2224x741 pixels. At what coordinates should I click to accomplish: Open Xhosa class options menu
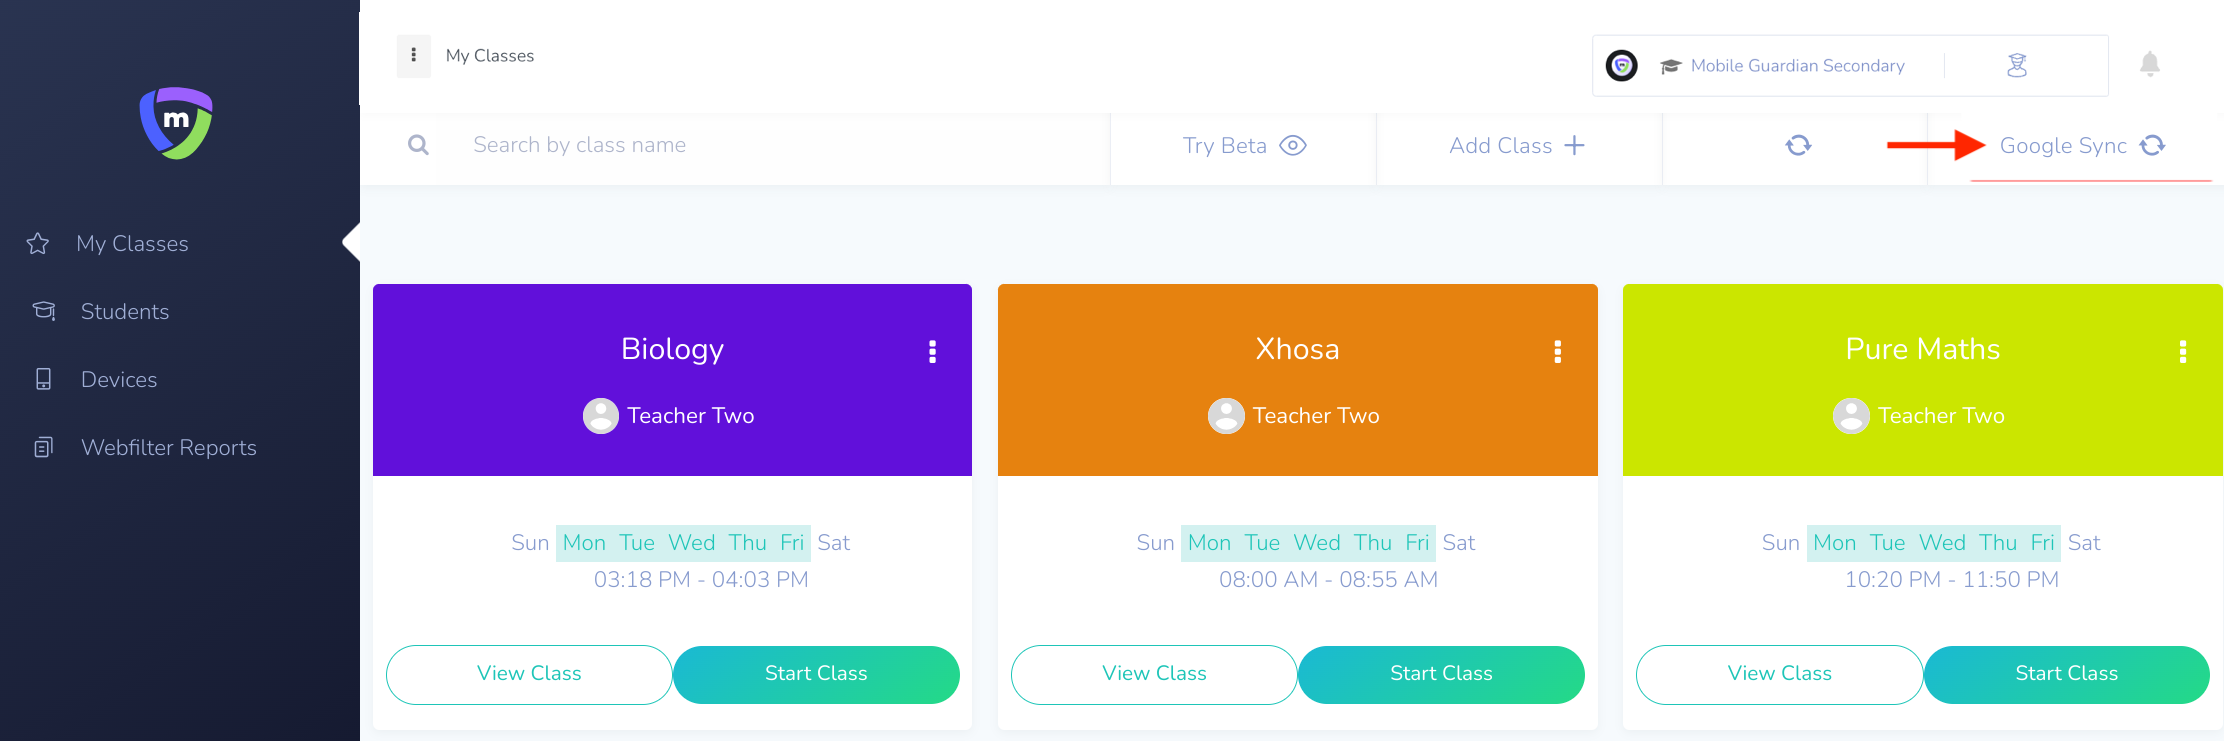1558,351
